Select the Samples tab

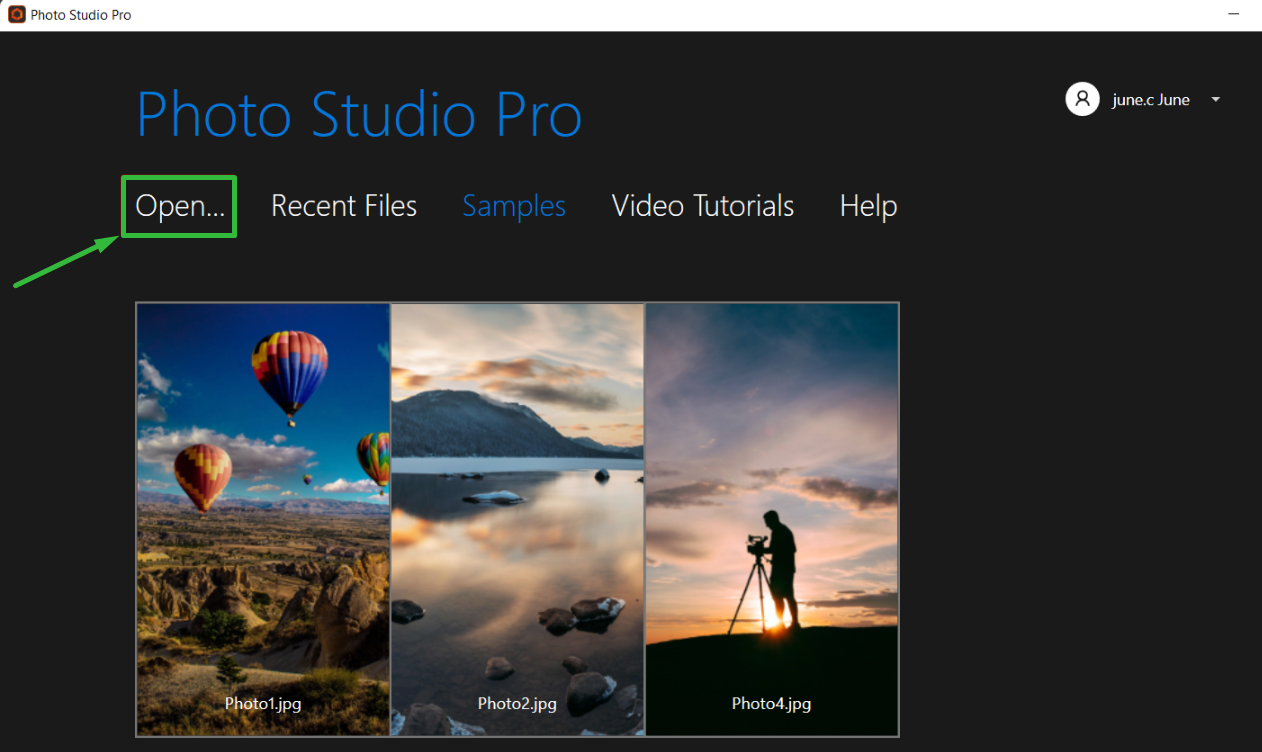click(514, 206)
